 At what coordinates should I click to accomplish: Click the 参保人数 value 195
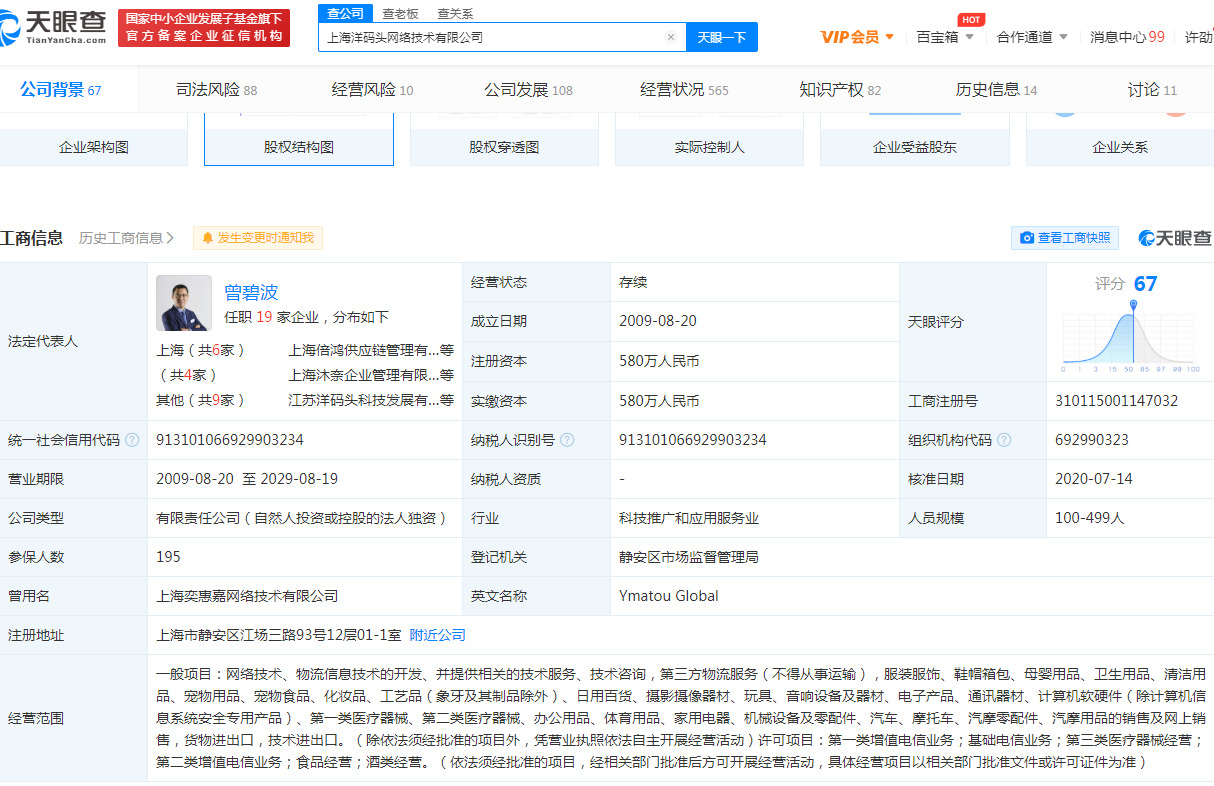tap(168, 557)
